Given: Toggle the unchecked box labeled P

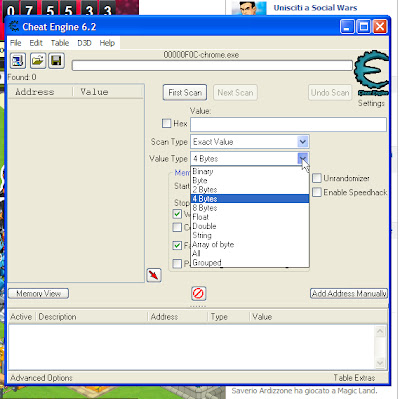Looking at the screenshot, I should [x=177, y=264].
